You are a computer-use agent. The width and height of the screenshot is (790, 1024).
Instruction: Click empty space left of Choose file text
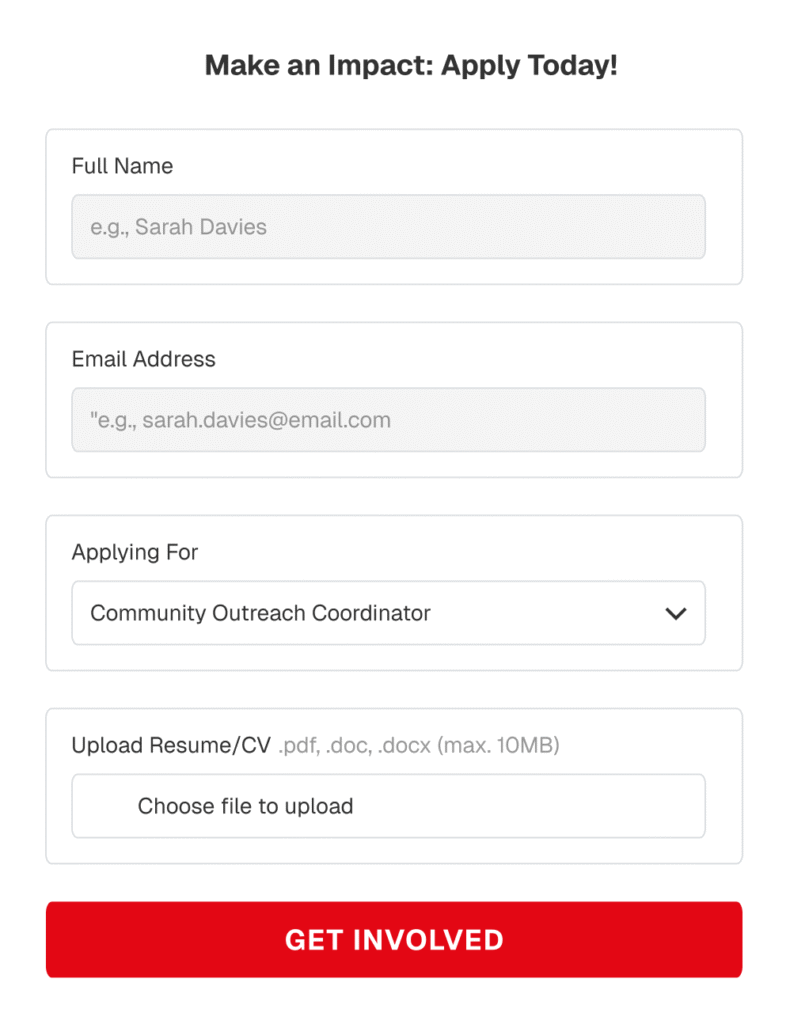pos(104,806)
